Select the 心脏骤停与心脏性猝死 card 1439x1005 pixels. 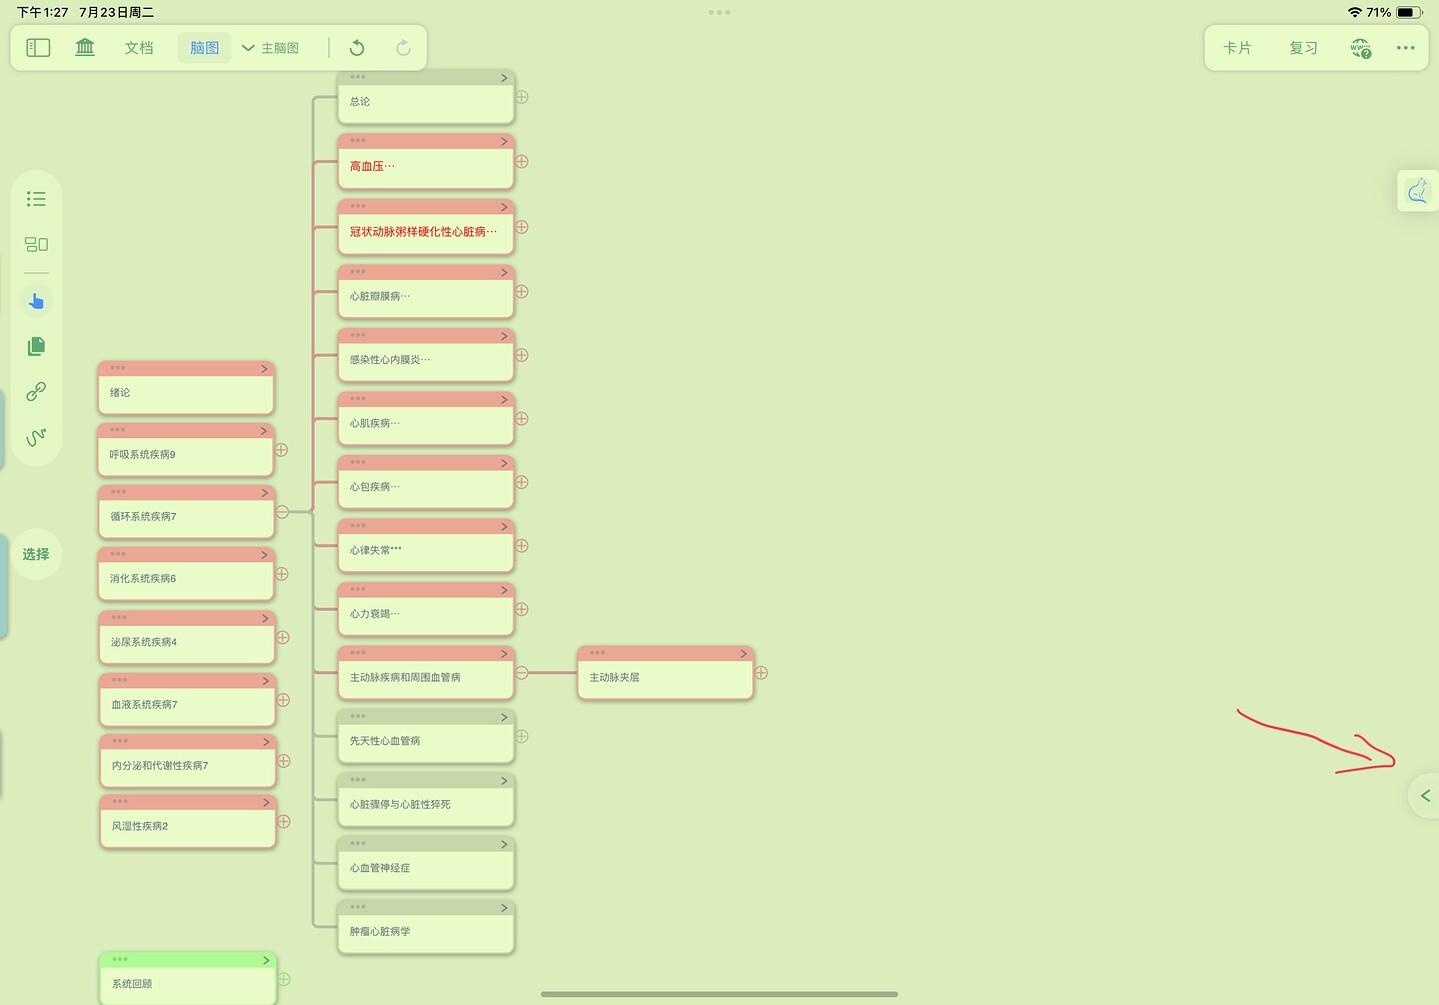tap(426, 800)
